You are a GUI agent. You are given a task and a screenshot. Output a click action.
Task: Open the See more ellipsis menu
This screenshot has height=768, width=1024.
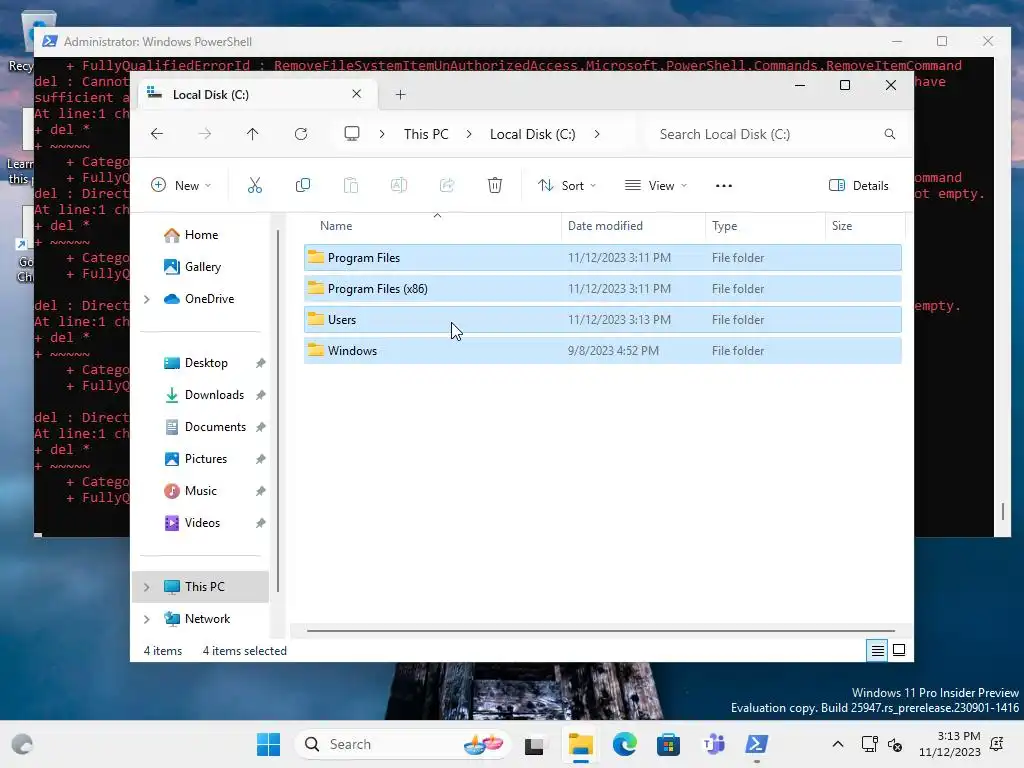[x=724, y=186]
